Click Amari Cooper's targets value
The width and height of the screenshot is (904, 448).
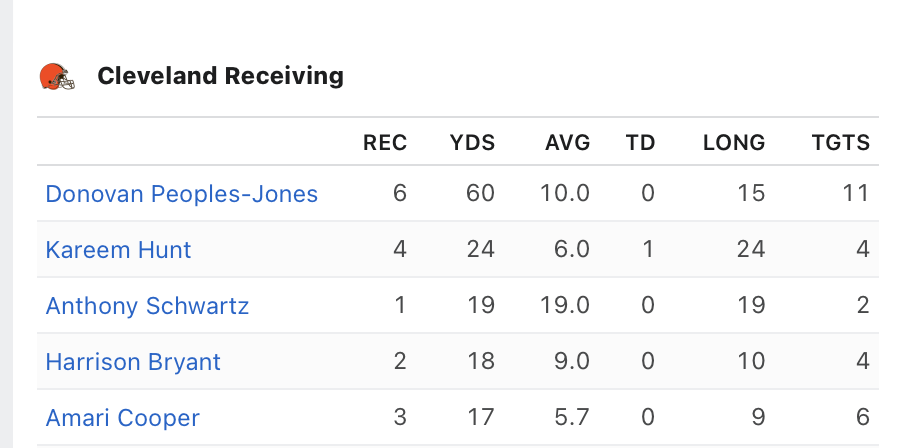tap(862, 417)
